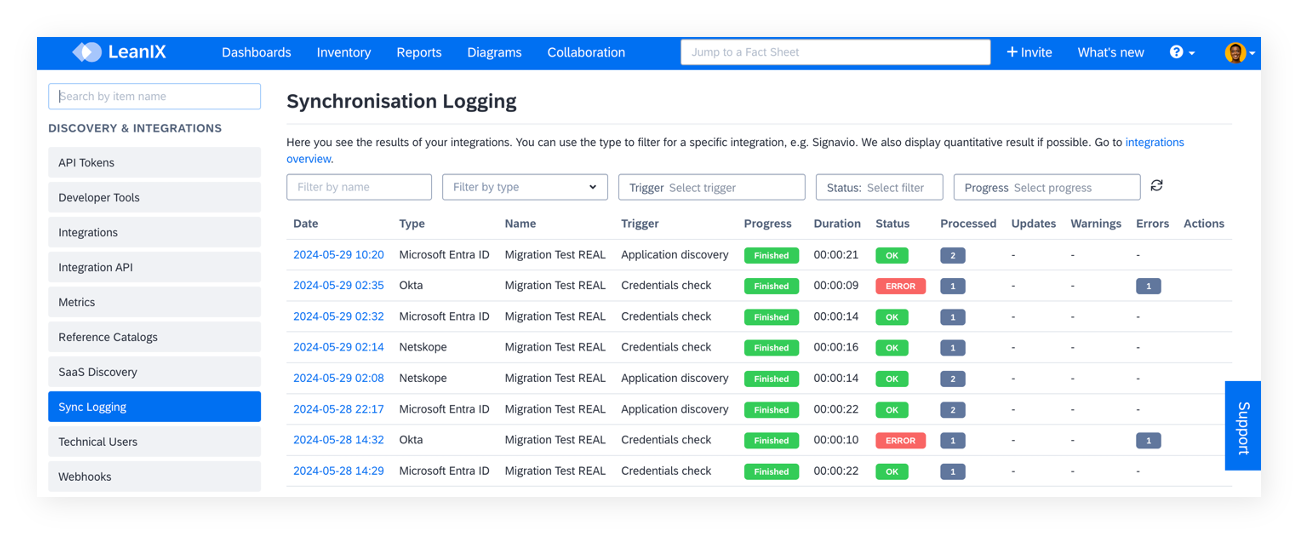Click the Search by item name field
Viewport: 1306px width, 542px height.
click(154, 96)
